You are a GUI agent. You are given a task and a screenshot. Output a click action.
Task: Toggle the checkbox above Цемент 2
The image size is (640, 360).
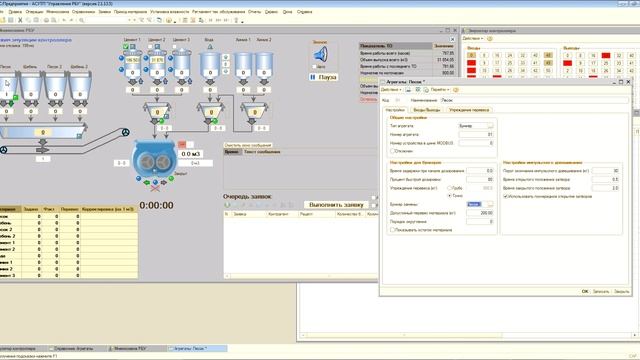pos(150,47)
